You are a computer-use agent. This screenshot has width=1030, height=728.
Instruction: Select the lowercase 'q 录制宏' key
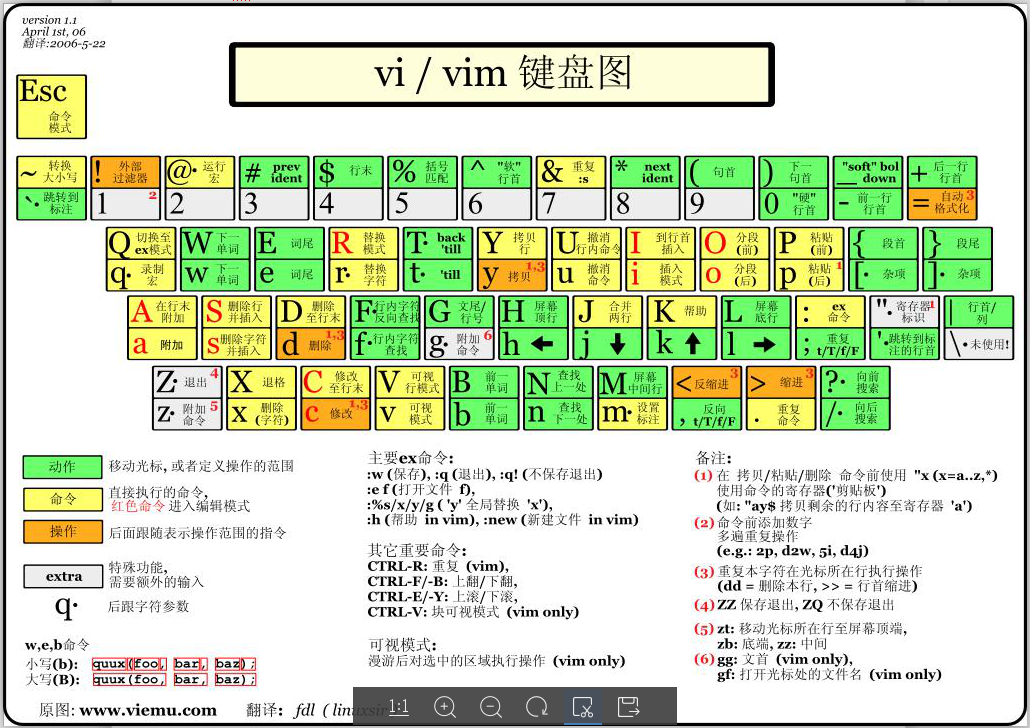tap(141, 275)
